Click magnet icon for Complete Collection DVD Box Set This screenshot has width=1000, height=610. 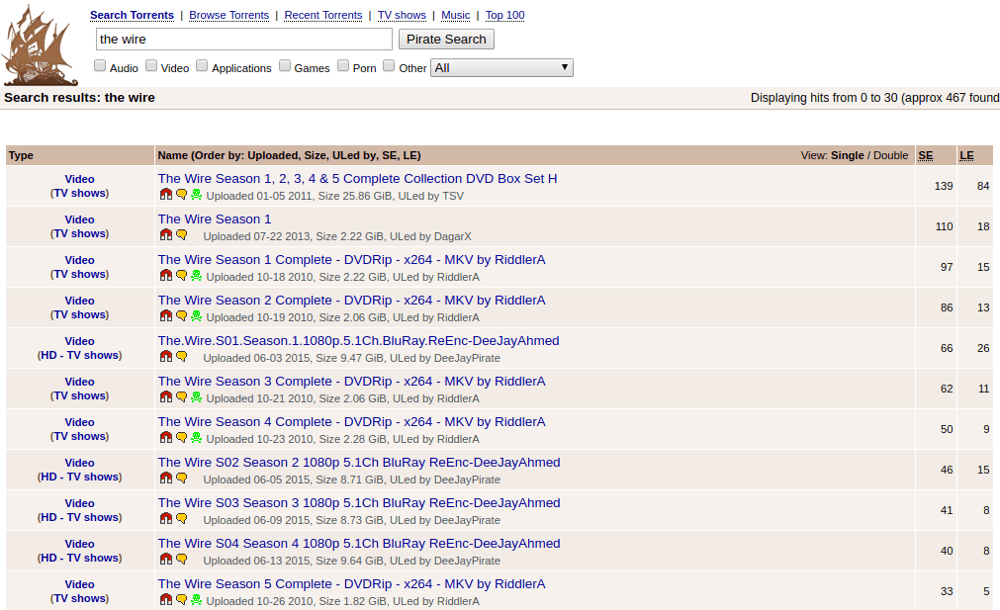point(166,195)
